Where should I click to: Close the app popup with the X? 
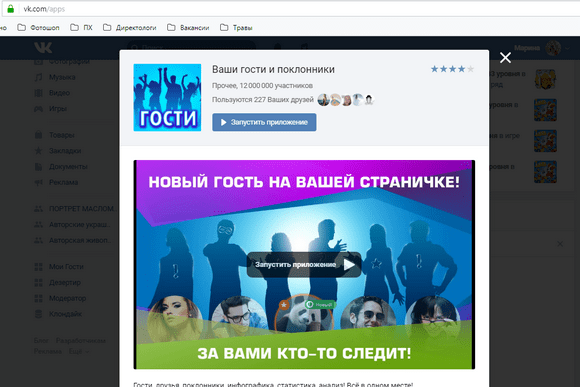[x=505, y=57]
